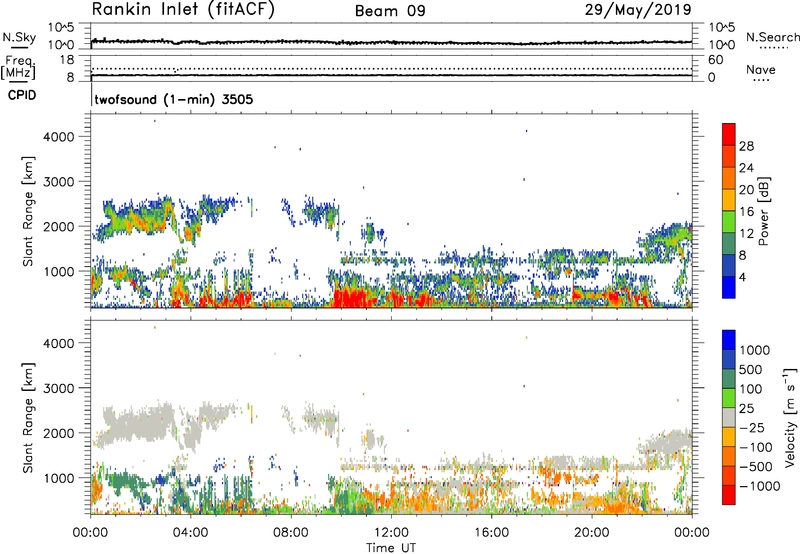The height and width of the screenshot is (554, 800).
Task: Click the date '29/May/2019'
Action: tap(638, 10)
